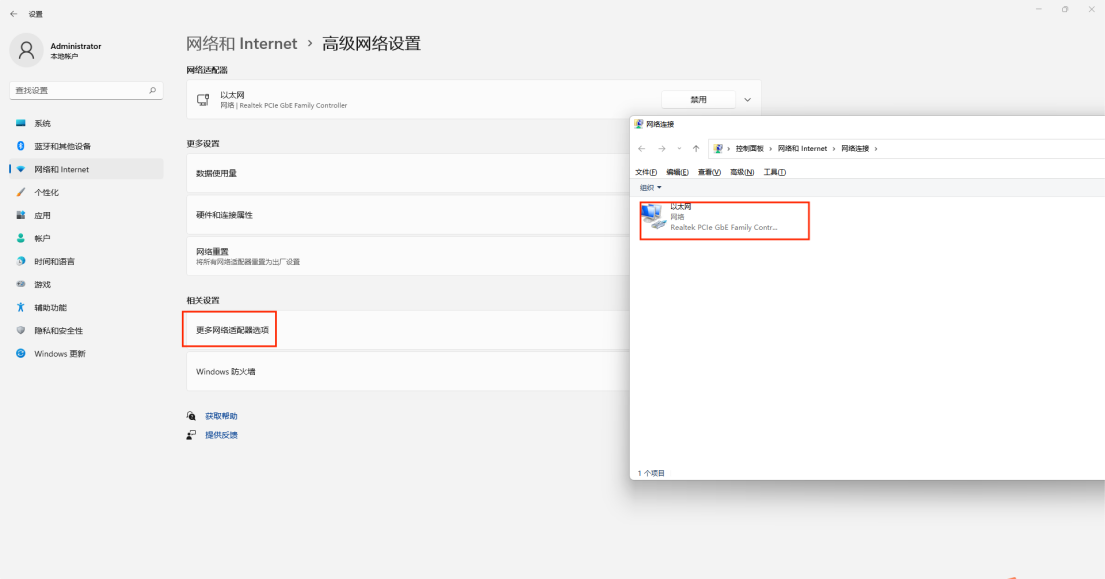Open 游戏 gaming settings
This screenshot has height=579, width=1105.
(42, 284)
